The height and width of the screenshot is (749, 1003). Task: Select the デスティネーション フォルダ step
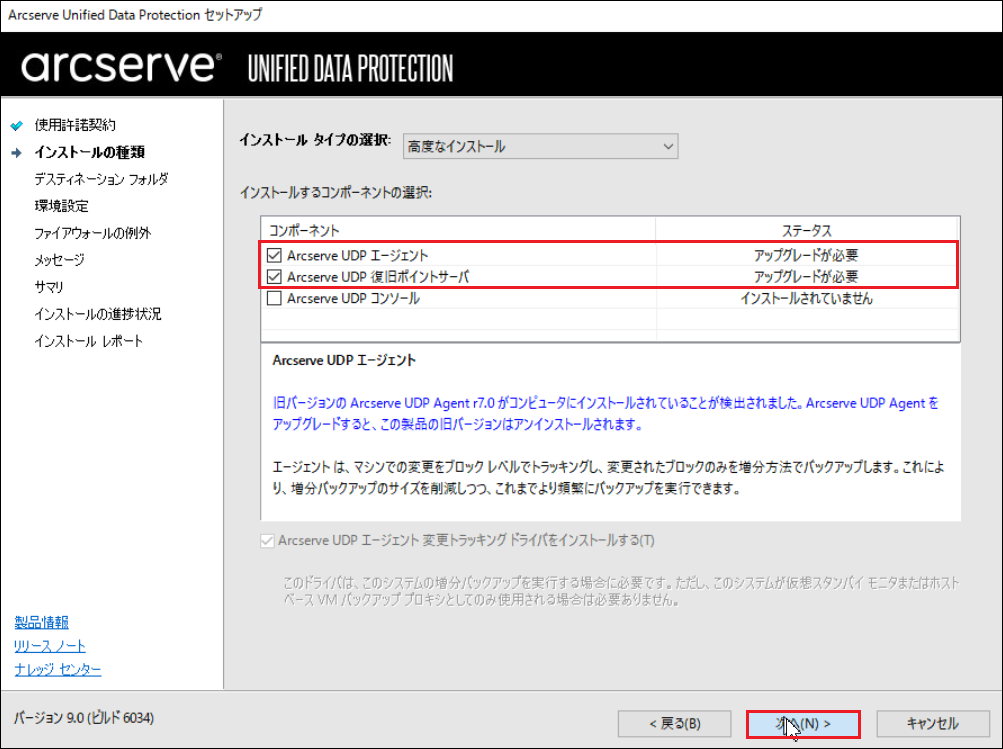pos(101,179)
